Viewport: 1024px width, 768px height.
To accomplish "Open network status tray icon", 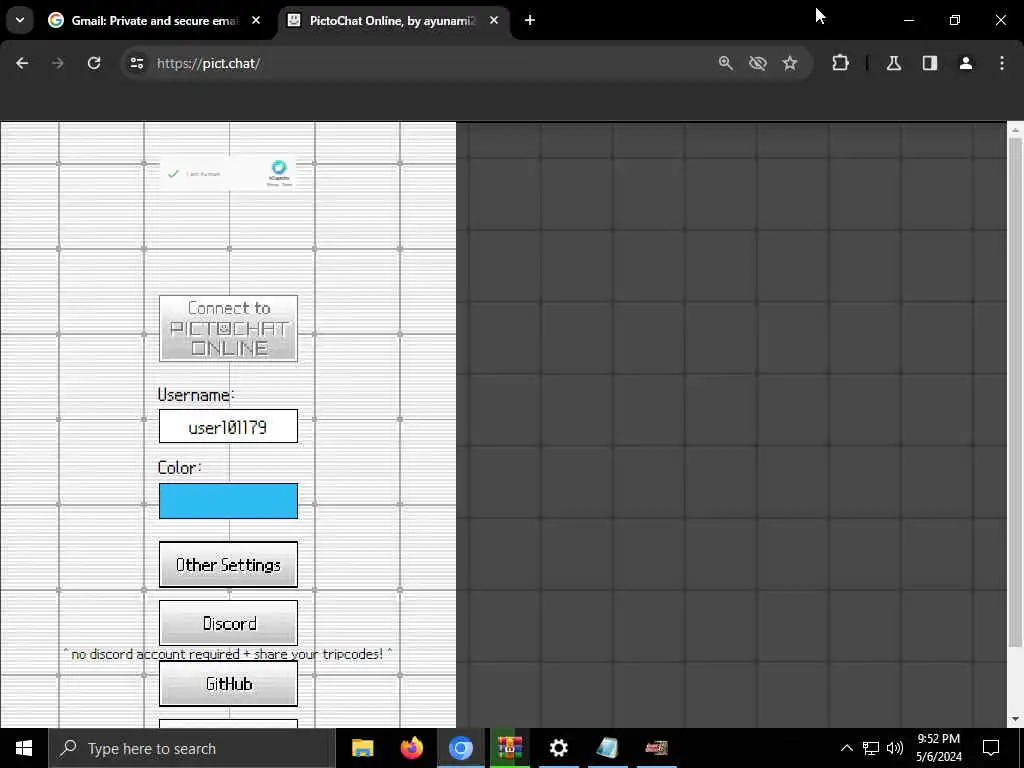I will tap(871, 748).
